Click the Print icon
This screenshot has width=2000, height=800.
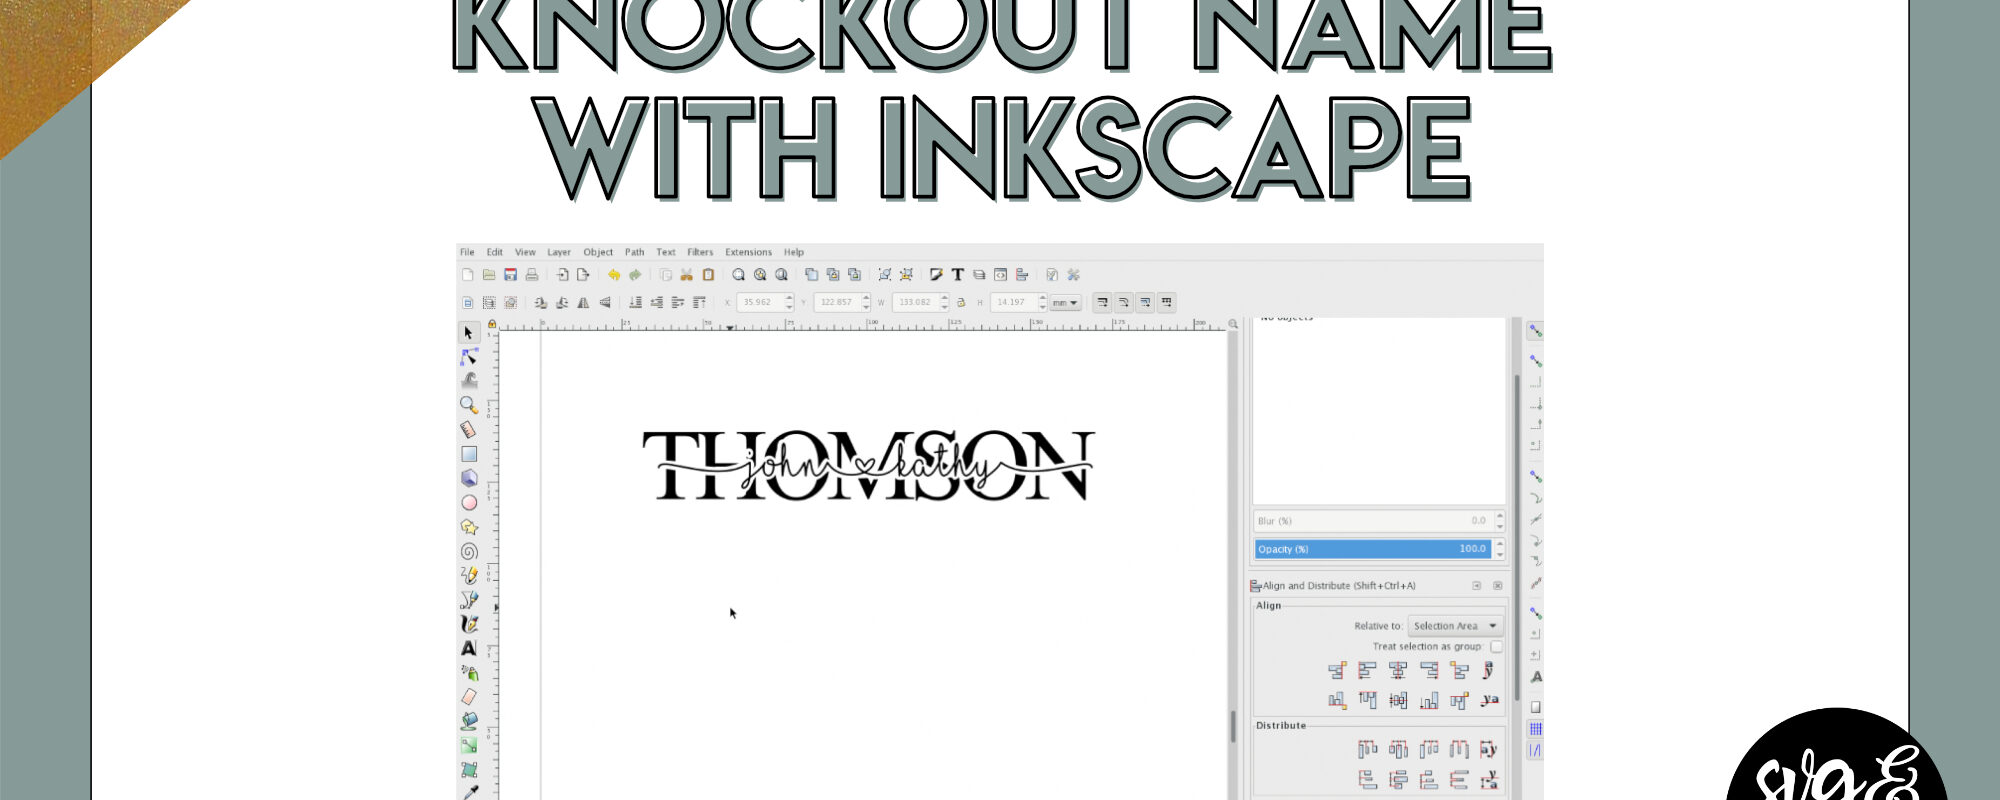click(532, 275)
